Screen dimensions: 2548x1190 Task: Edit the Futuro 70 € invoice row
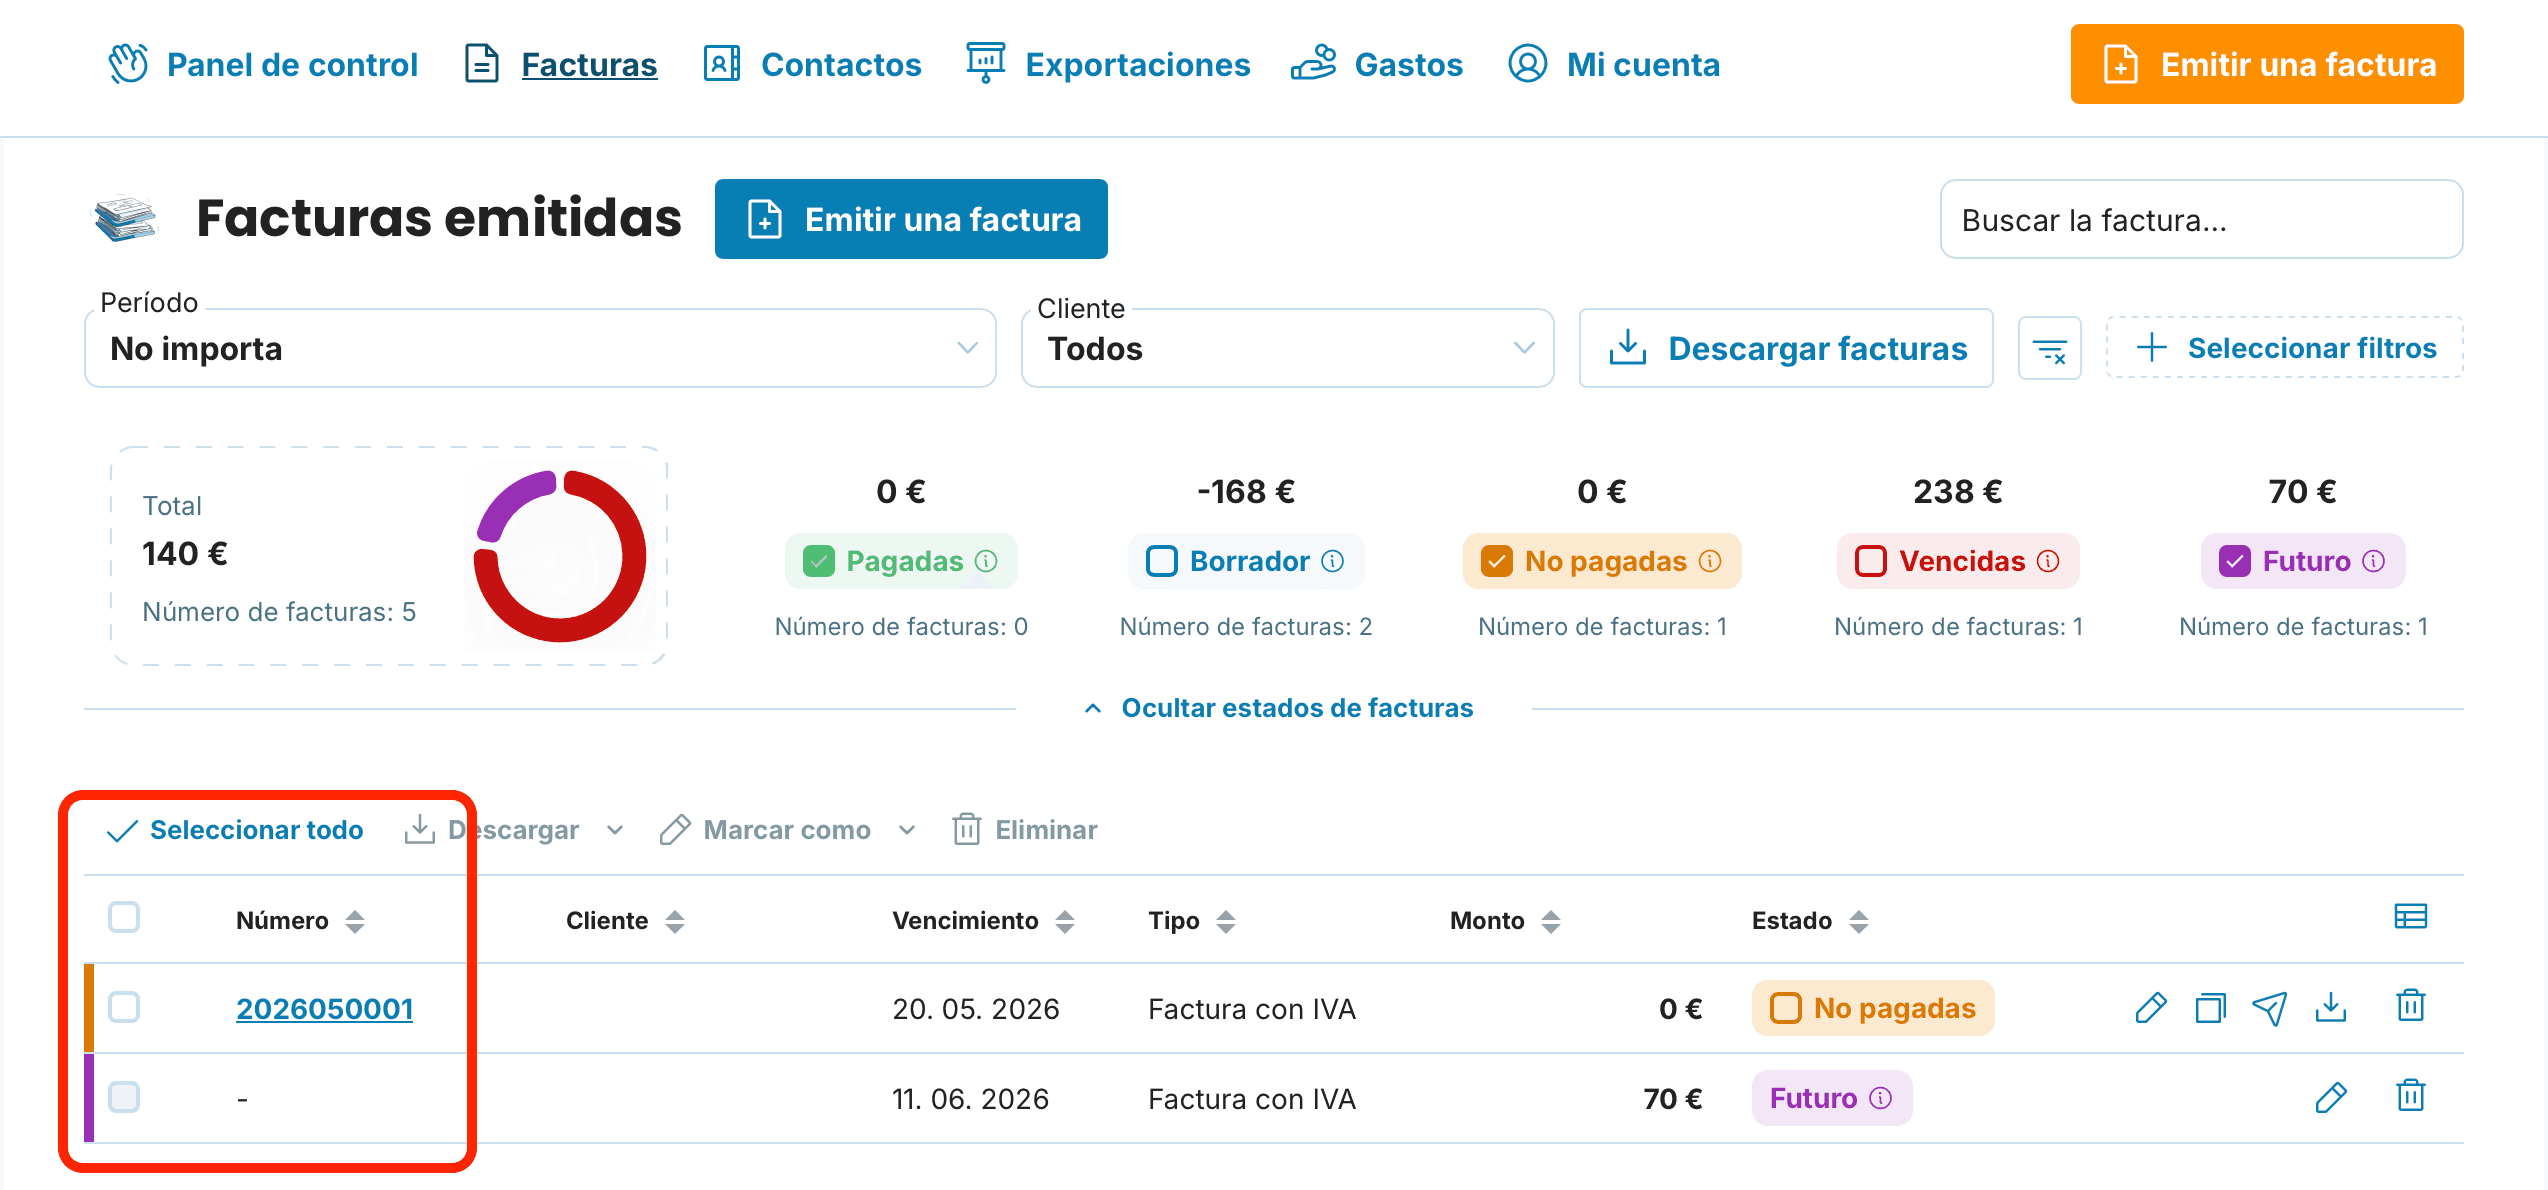coord(2331,1098)
